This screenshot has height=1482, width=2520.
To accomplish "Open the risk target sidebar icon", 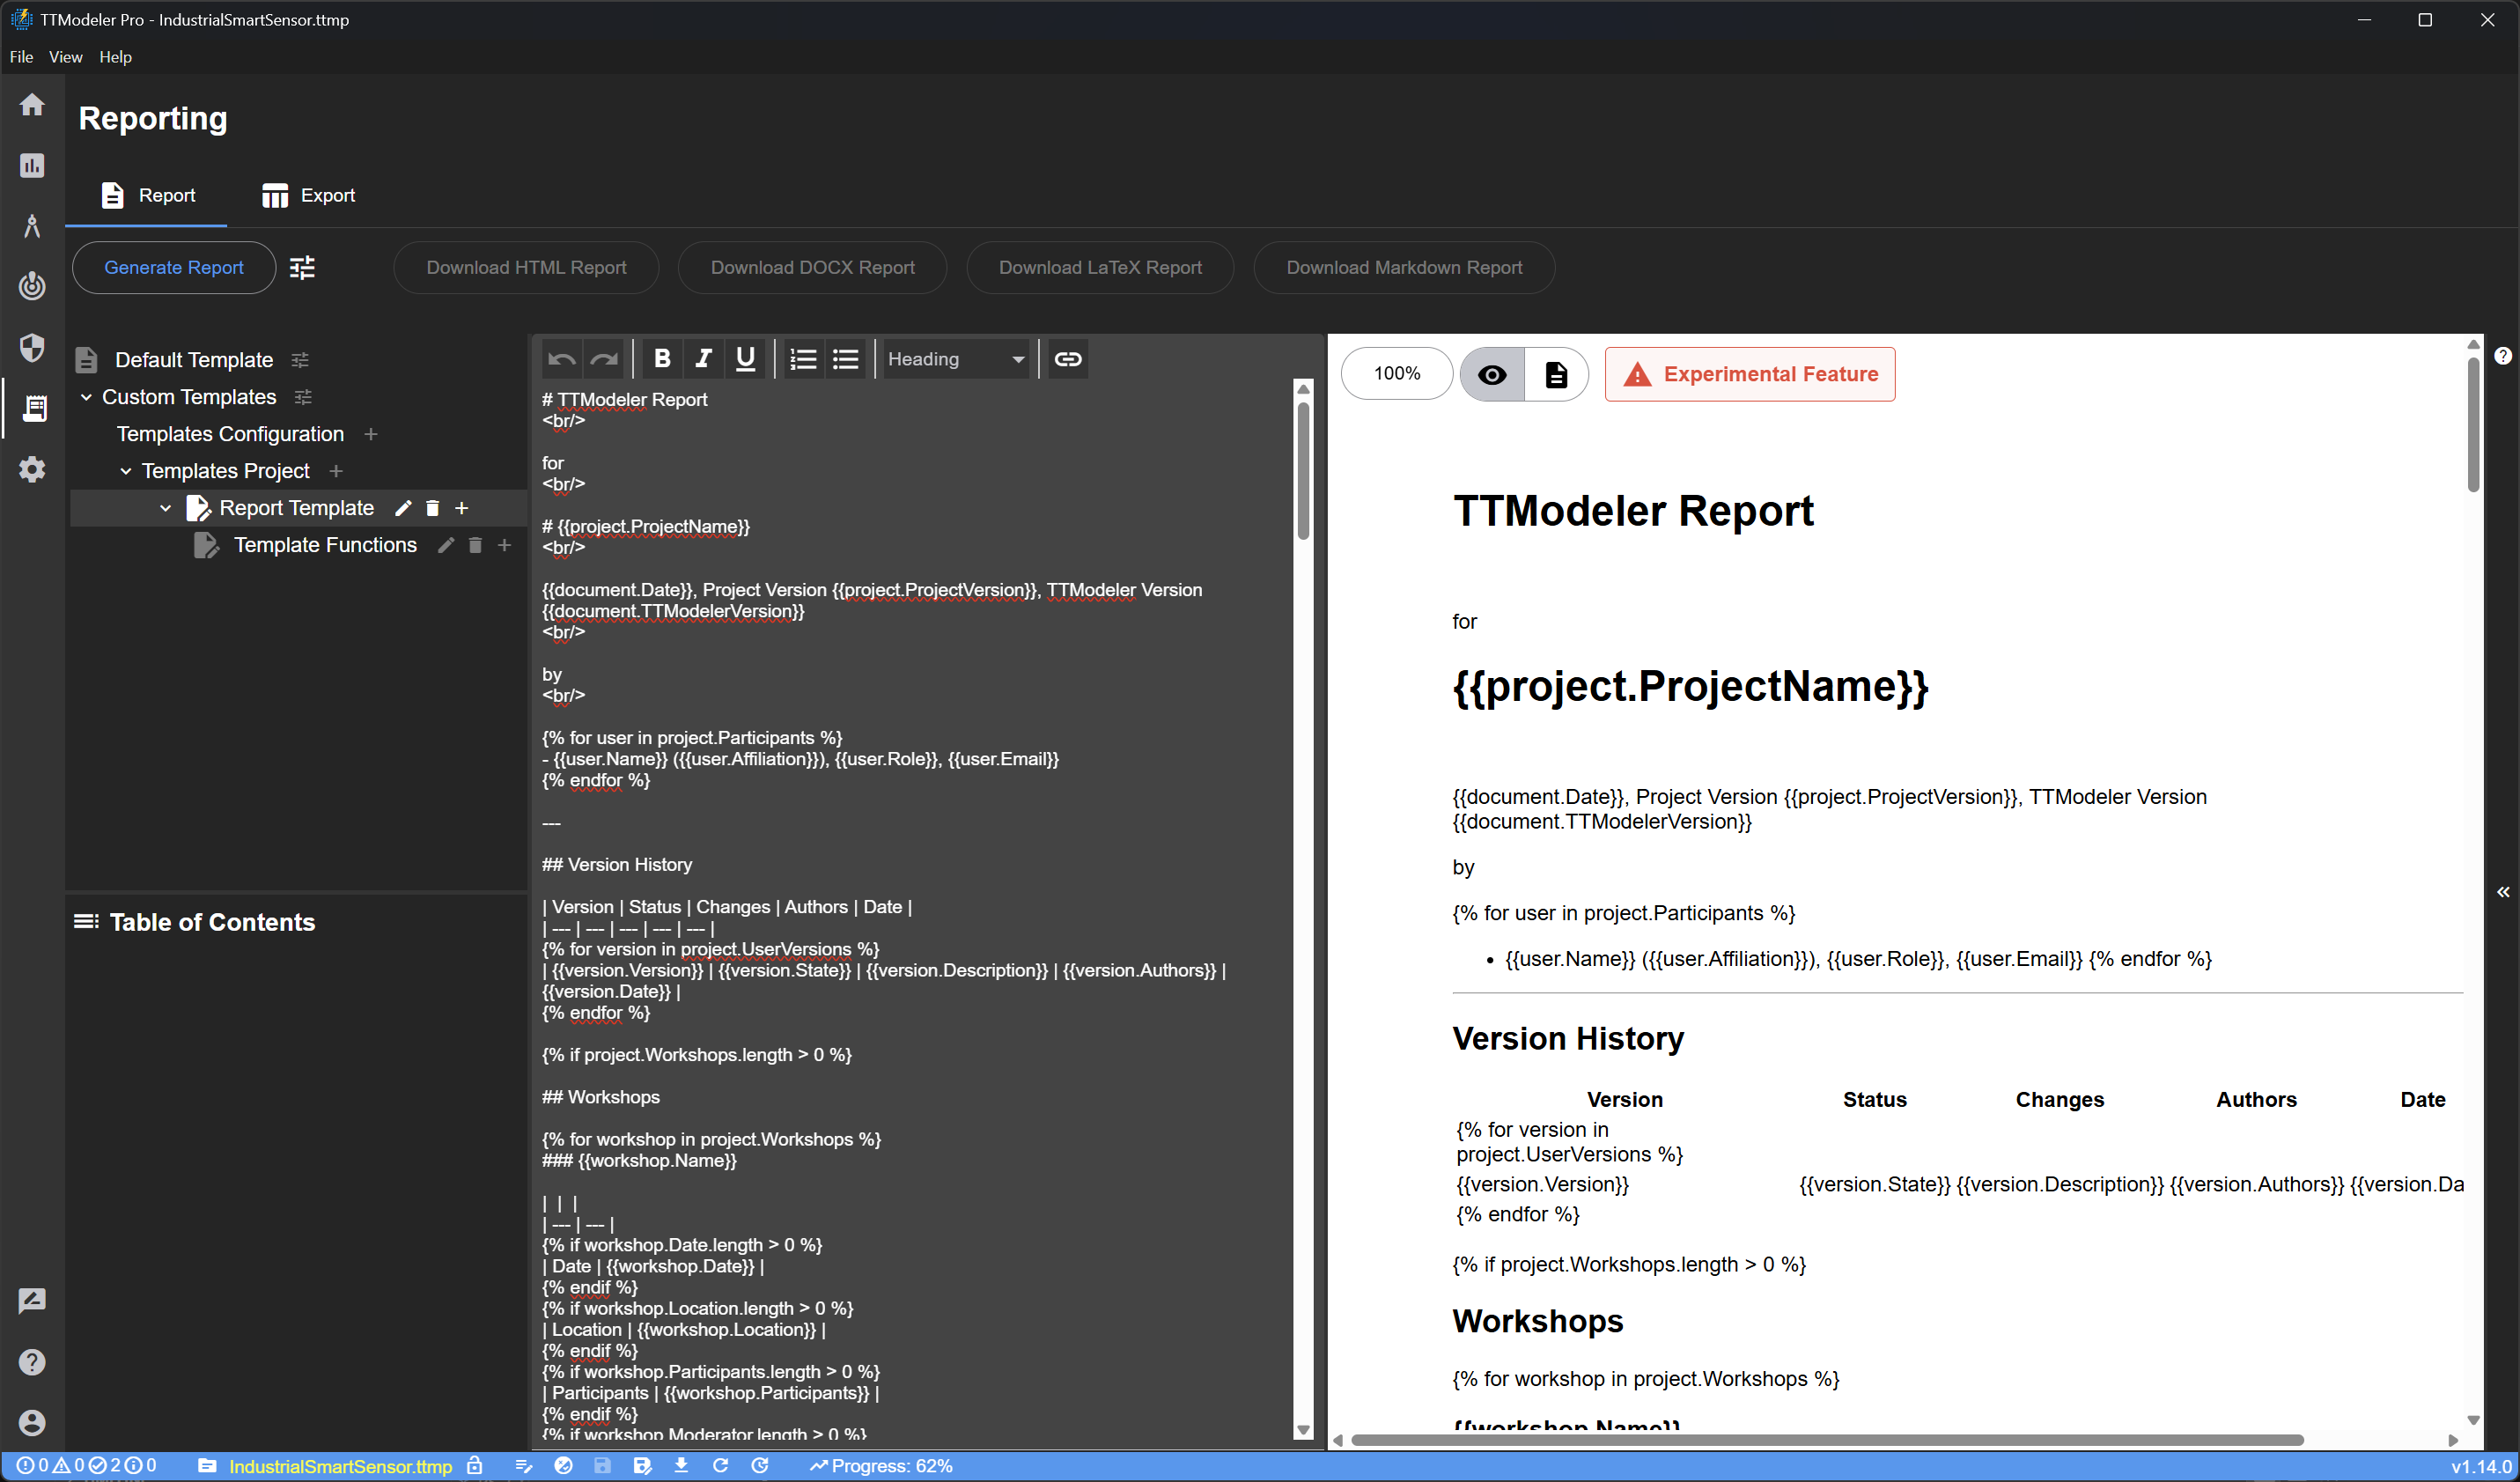I will (32, 286).
